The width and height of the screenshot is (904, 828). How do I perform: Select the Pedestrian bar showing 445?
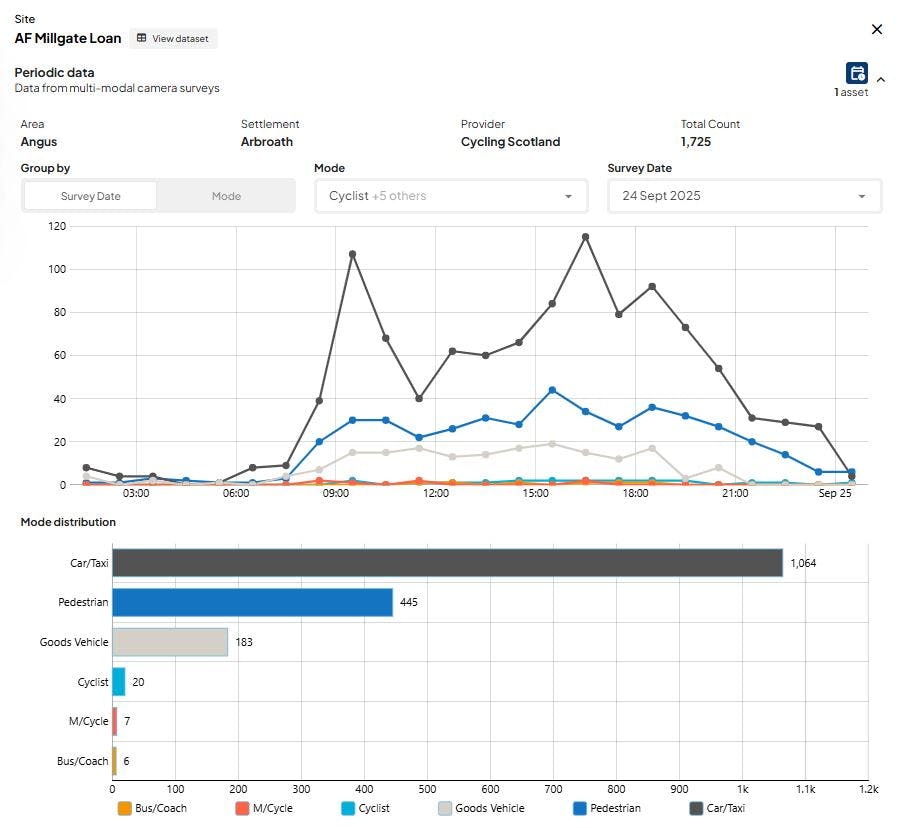pyautogui.click(x=253, y=603)
